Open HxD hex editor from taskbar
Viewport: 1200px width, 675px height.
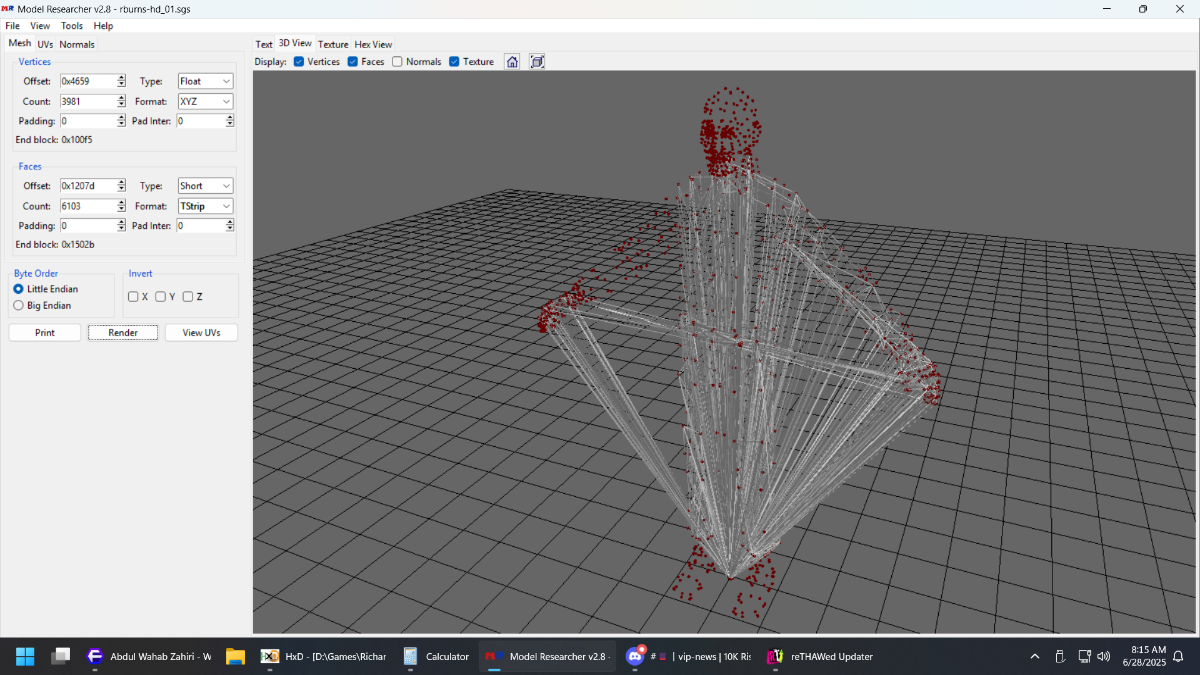(x=322, y=657)
